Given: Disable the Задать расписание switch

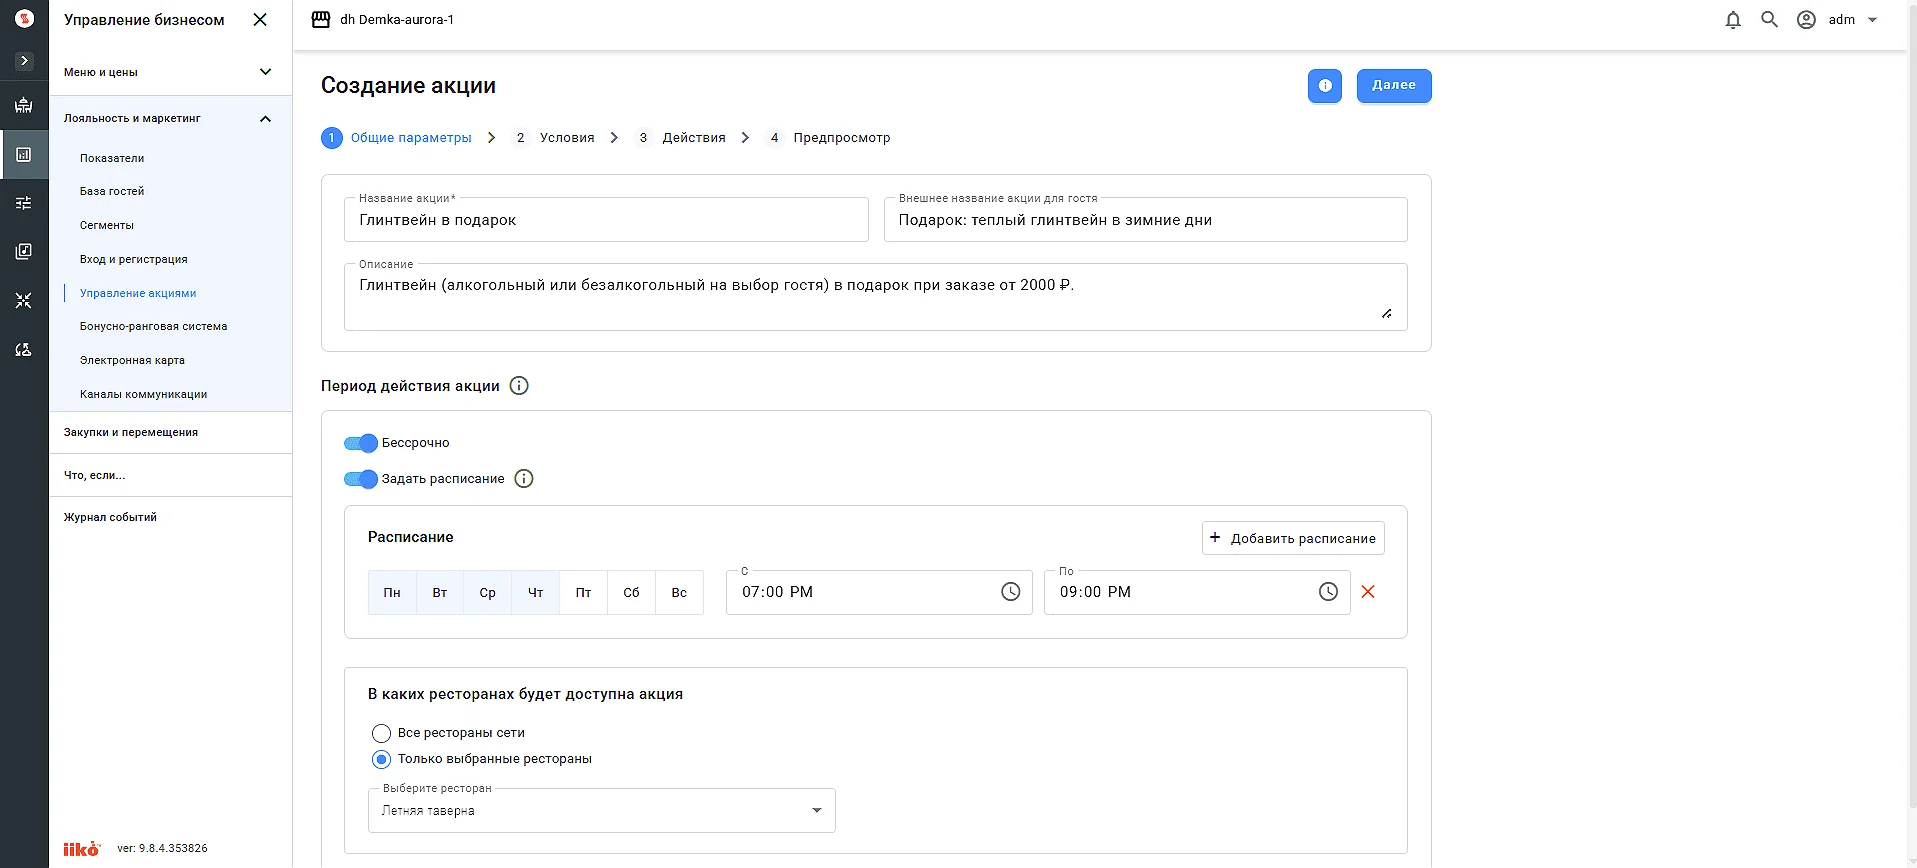Looking at the screenshot, I should [361, 479].
